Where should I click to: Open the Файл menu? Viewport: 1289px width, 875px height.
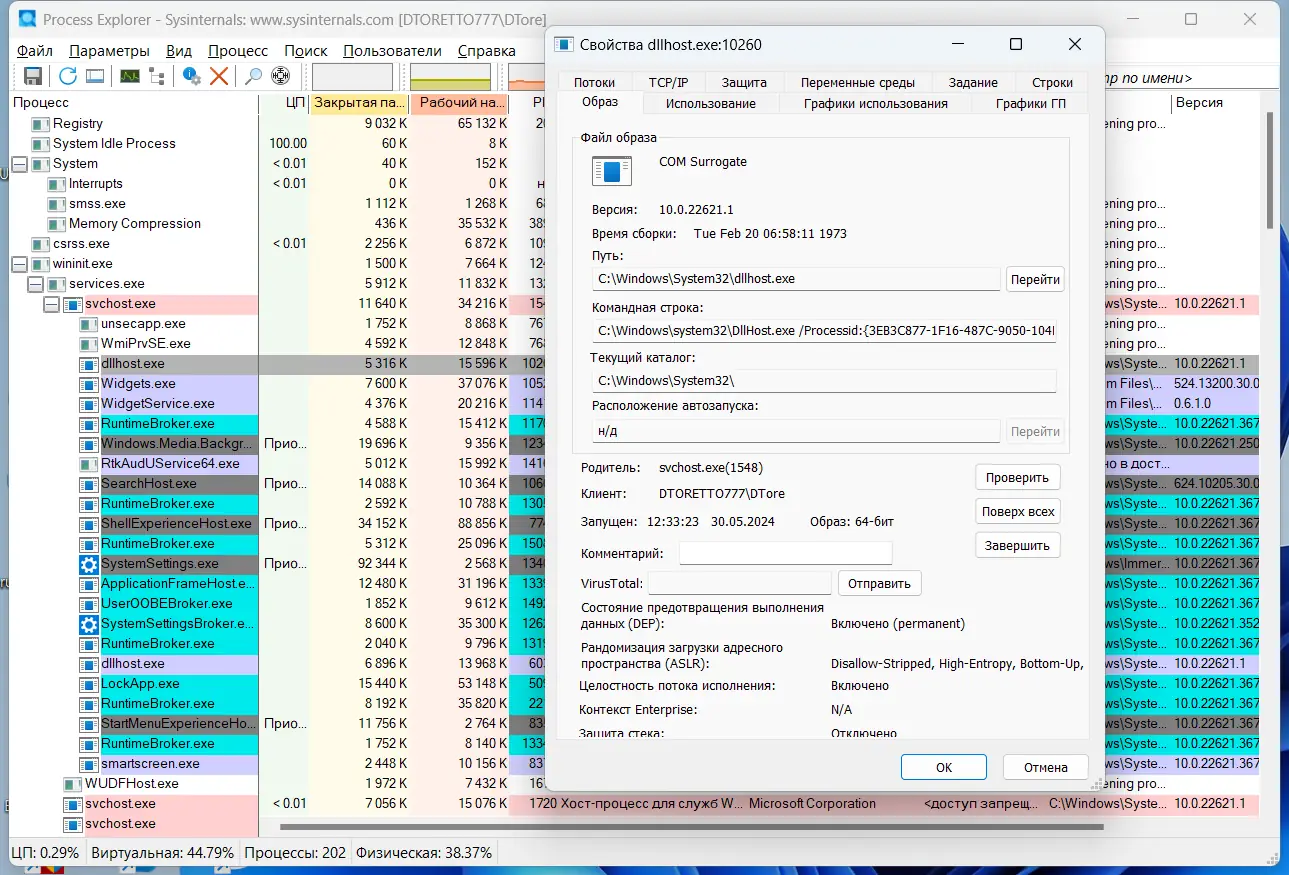35,51
